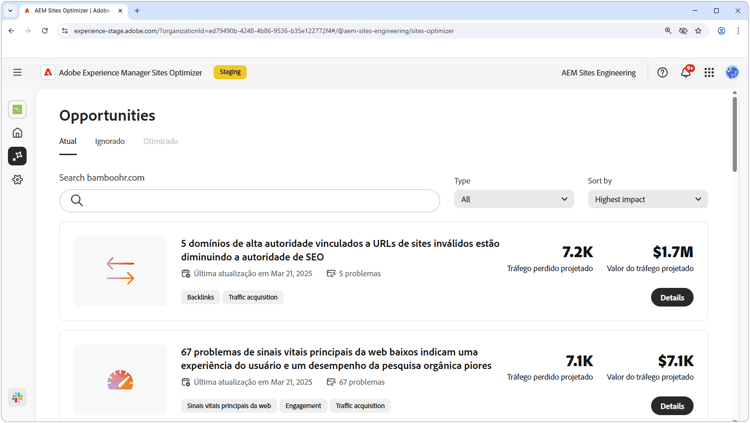
Task: Open the user profile avatar
Action: click(732, 72)
